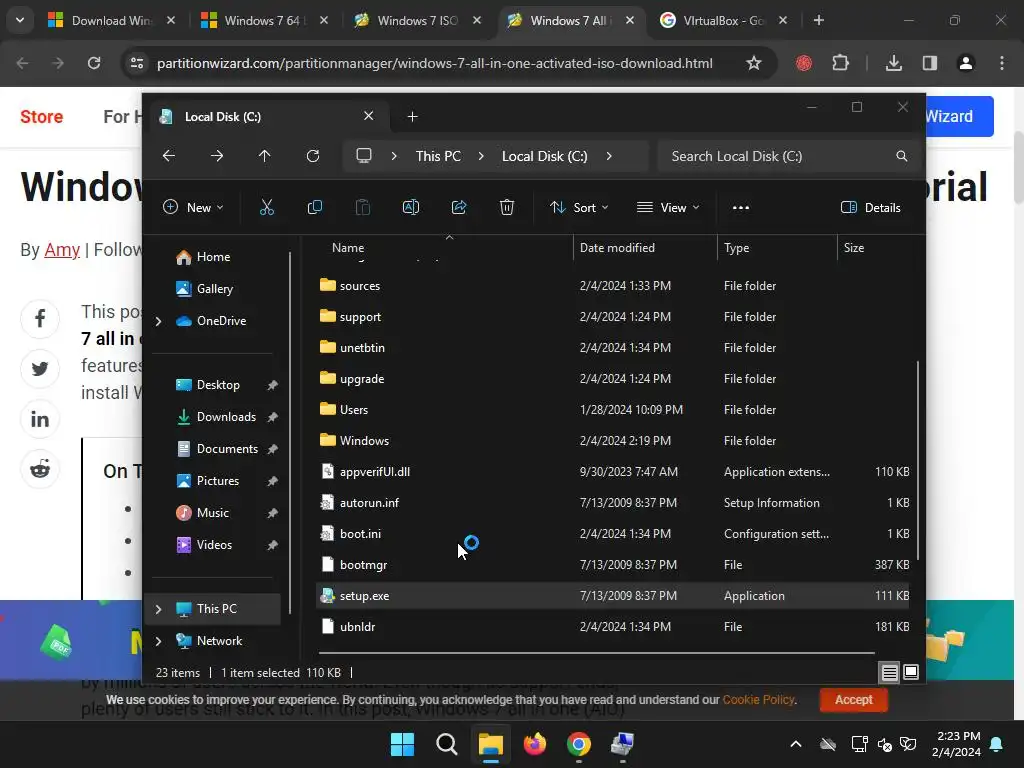The height and width of the screenshot is (768, 1024).
Task: Open the Store link on webpage
Action: tap(41, 117)
